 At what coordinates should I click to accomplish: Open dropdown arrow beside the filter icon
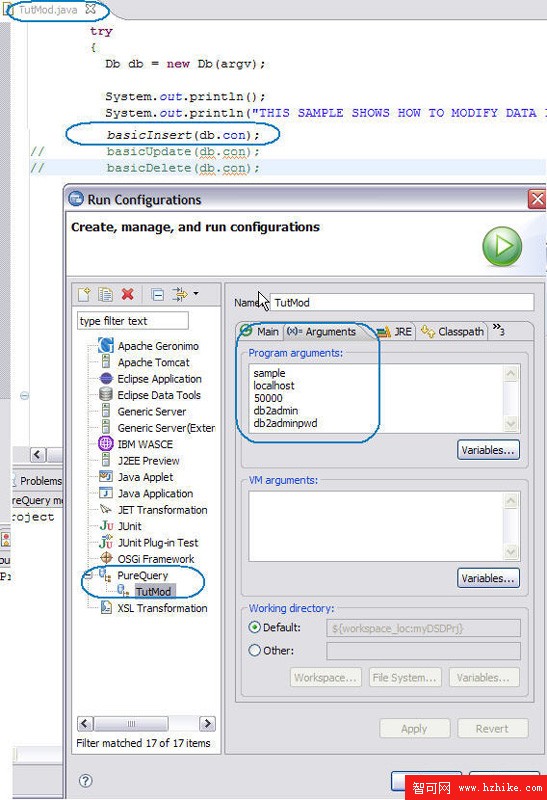point(196,294)
